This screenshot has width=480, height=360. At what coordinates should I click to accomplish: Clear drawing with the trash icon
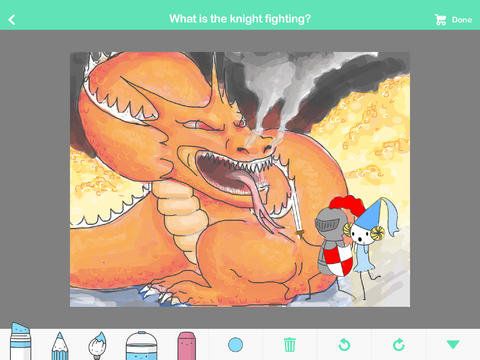coord(290,345)
